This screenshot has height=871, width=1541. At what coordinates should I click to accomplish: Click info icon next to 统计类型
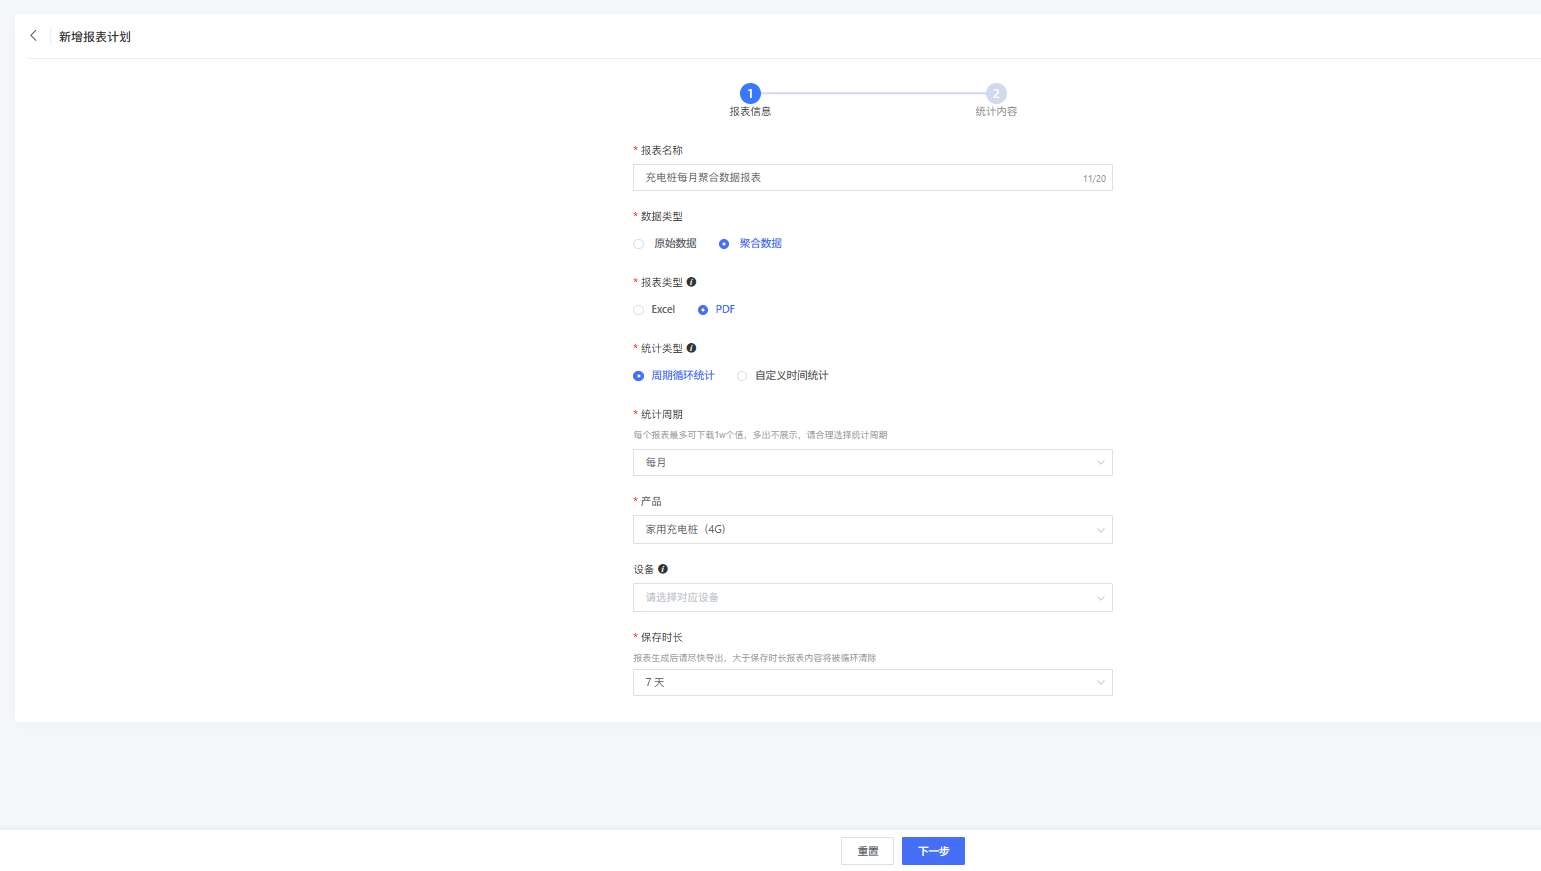coord(691,348)
